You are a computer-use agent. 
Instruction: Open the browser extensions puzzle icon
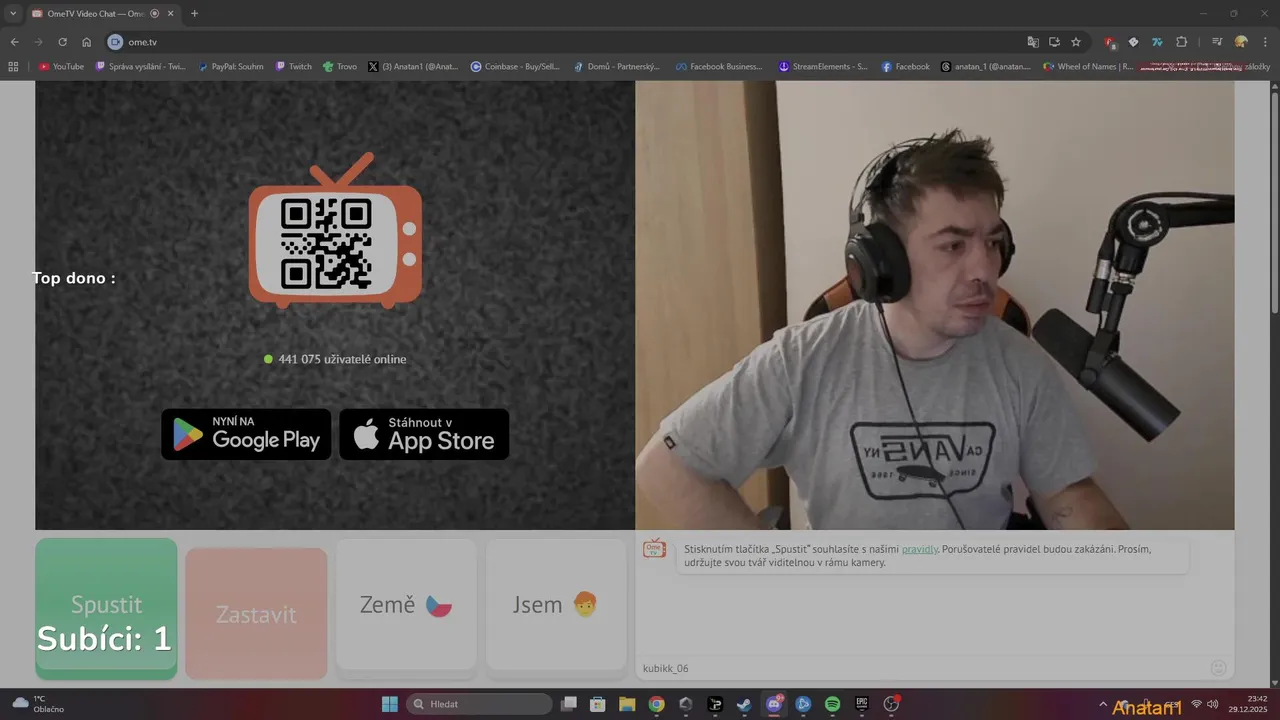1182,42
